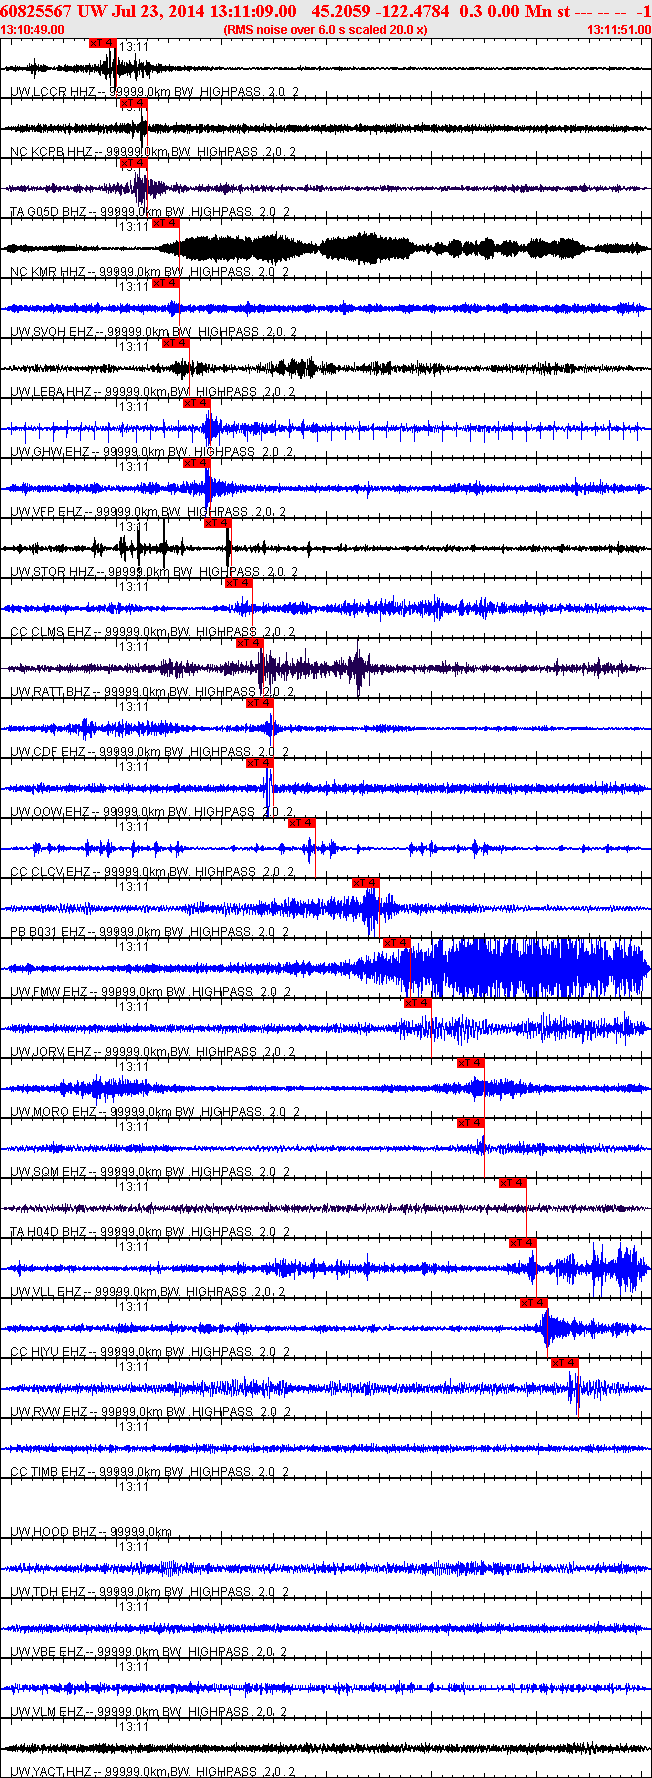This screenshot has height=1778, width=652.
Task: Click the red pick flag on the KCPB trace
Action: coord(133,103)
